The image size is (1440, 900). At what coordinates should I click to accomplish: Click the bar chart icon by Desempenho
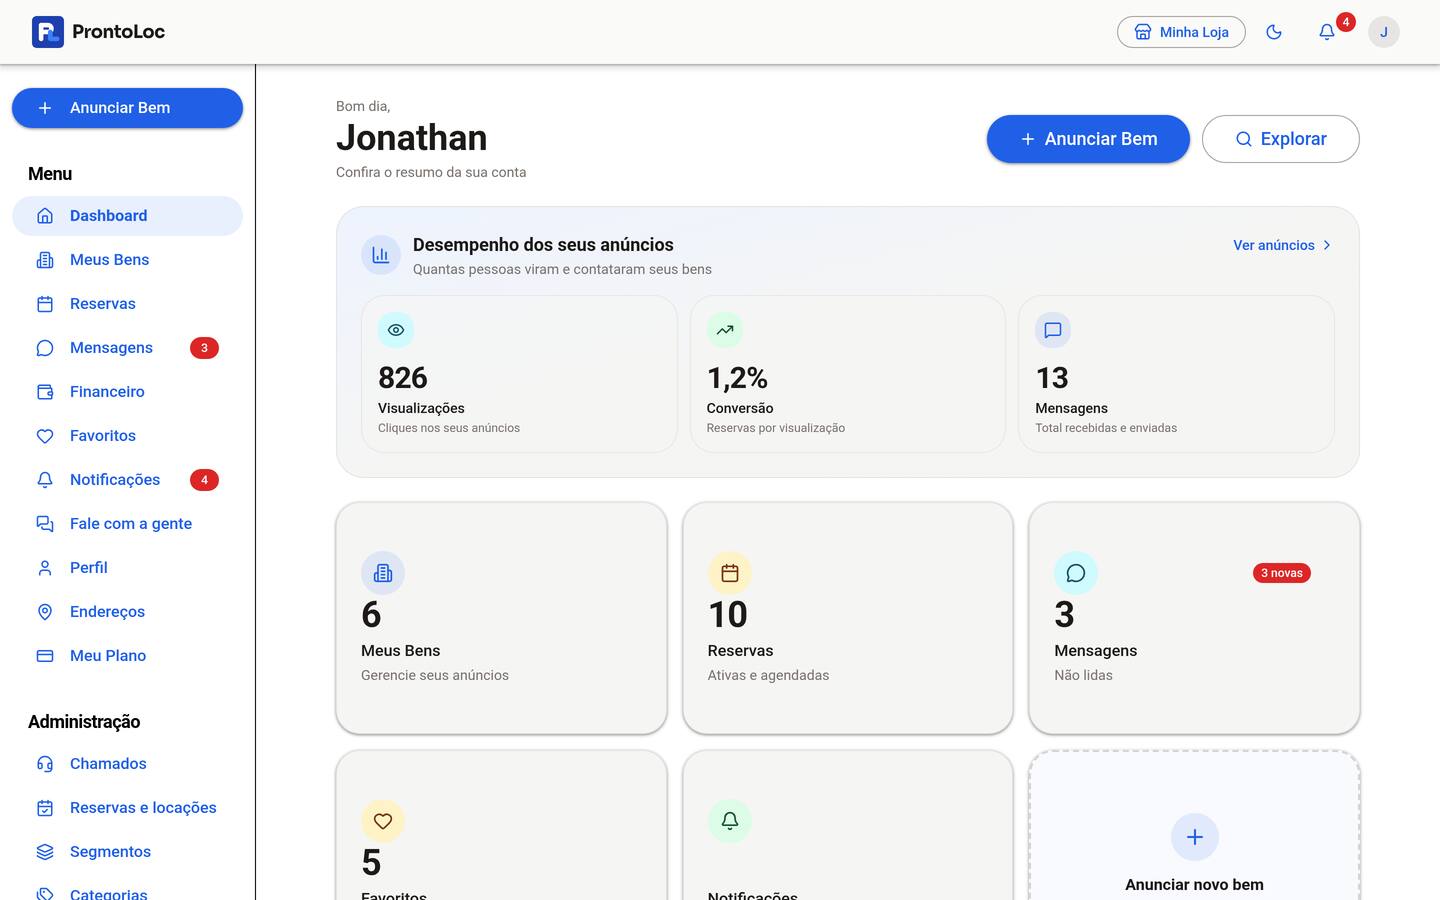tap(381, 255)
